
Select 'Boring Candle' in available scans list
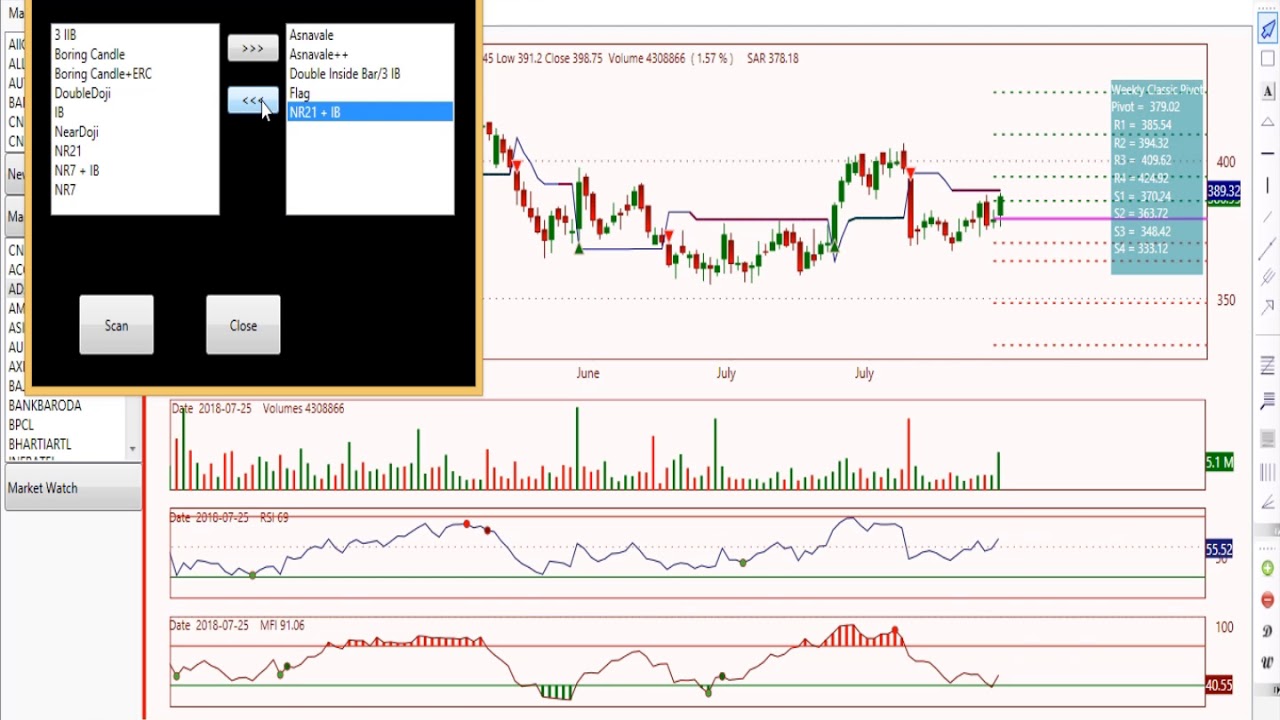point(135,54)
